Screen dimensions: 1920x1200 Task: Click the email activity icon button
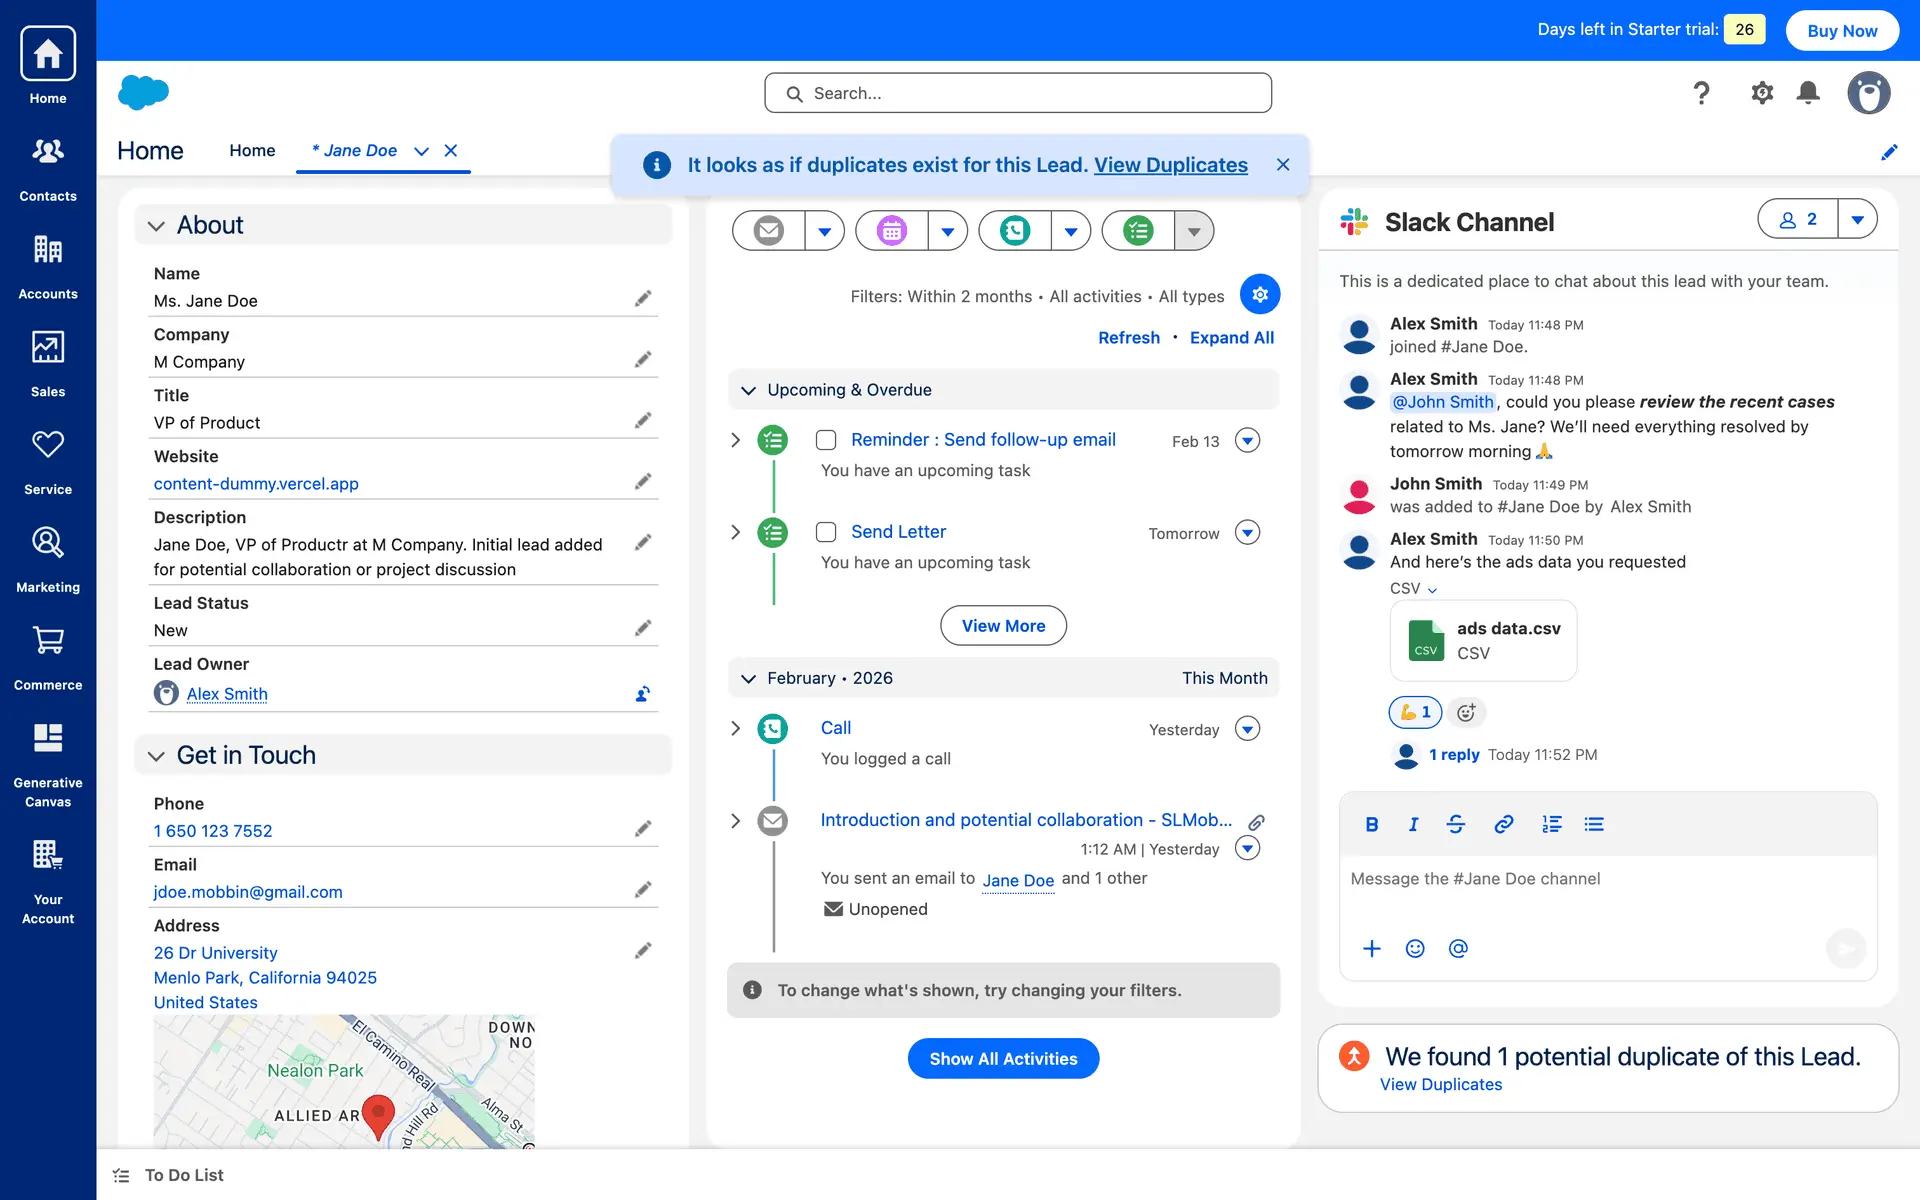tap(768, 231)
